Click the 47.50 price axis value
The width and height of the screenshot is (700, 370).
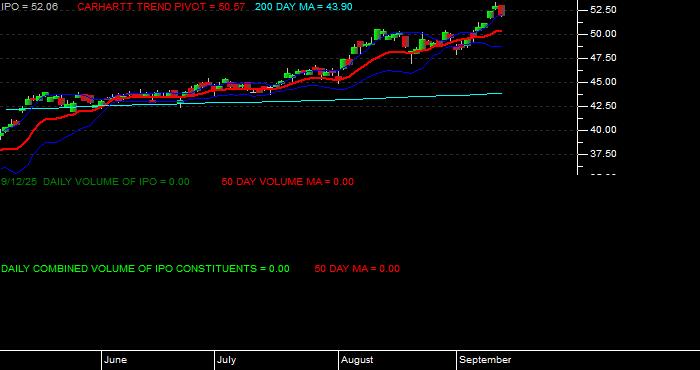tap(603, 58)
